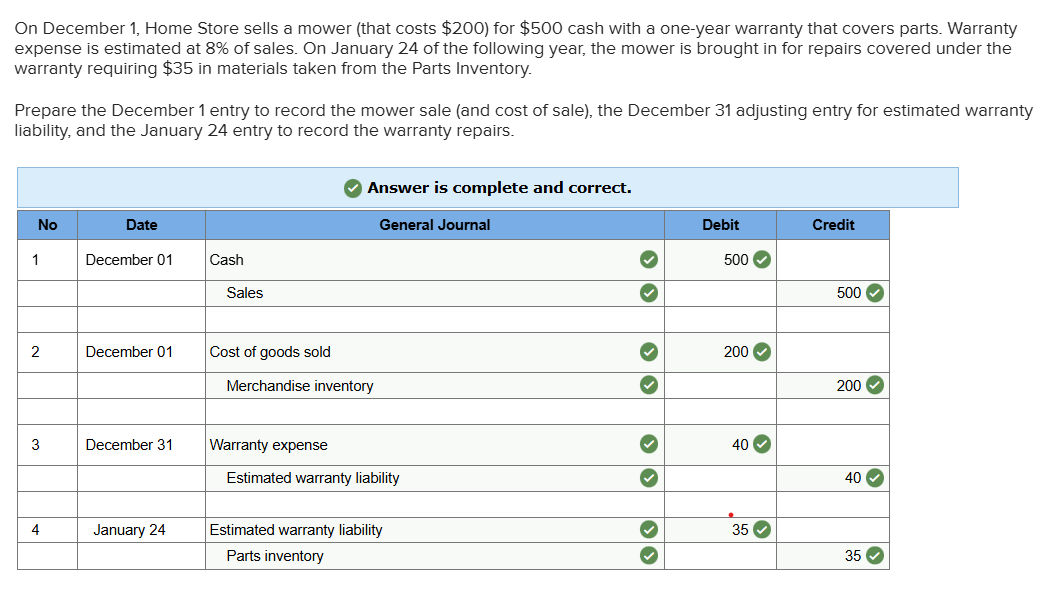
Task: Click checkmark next to 35 credit value
Action: [875, 555]
